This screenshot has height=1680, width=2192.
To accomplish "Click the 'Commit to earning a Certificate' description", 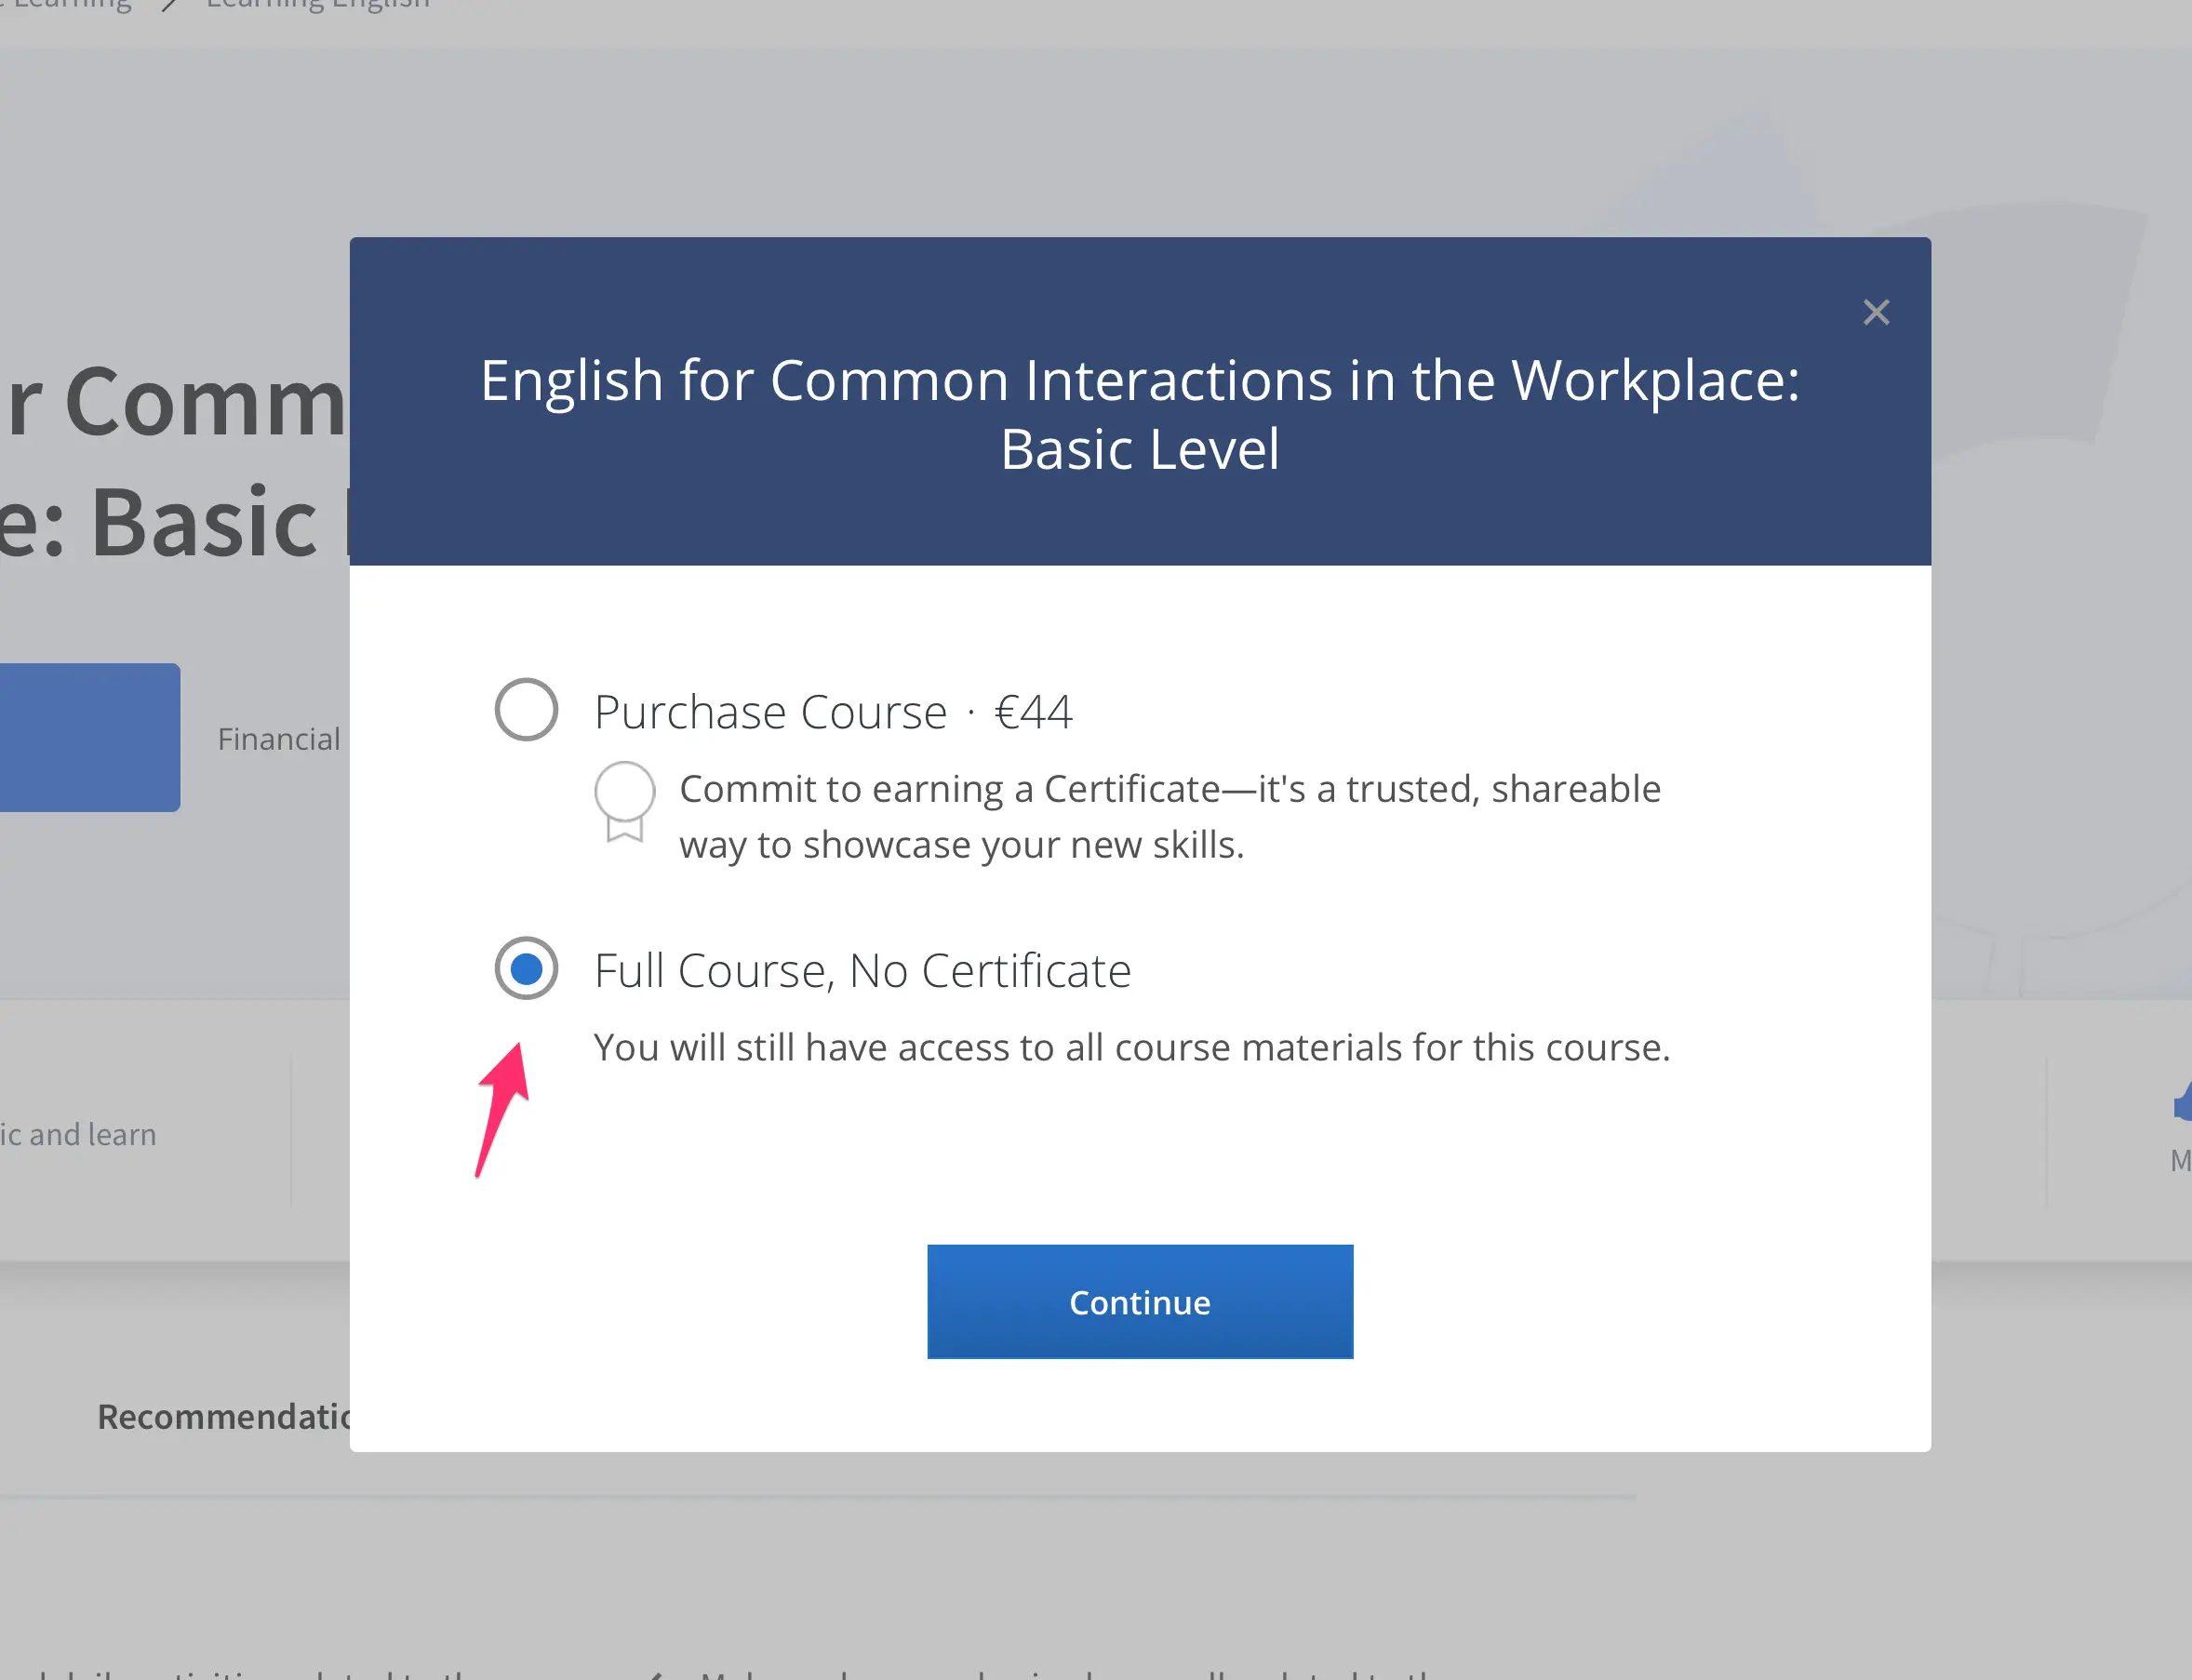I will [x=1169, y=816].
